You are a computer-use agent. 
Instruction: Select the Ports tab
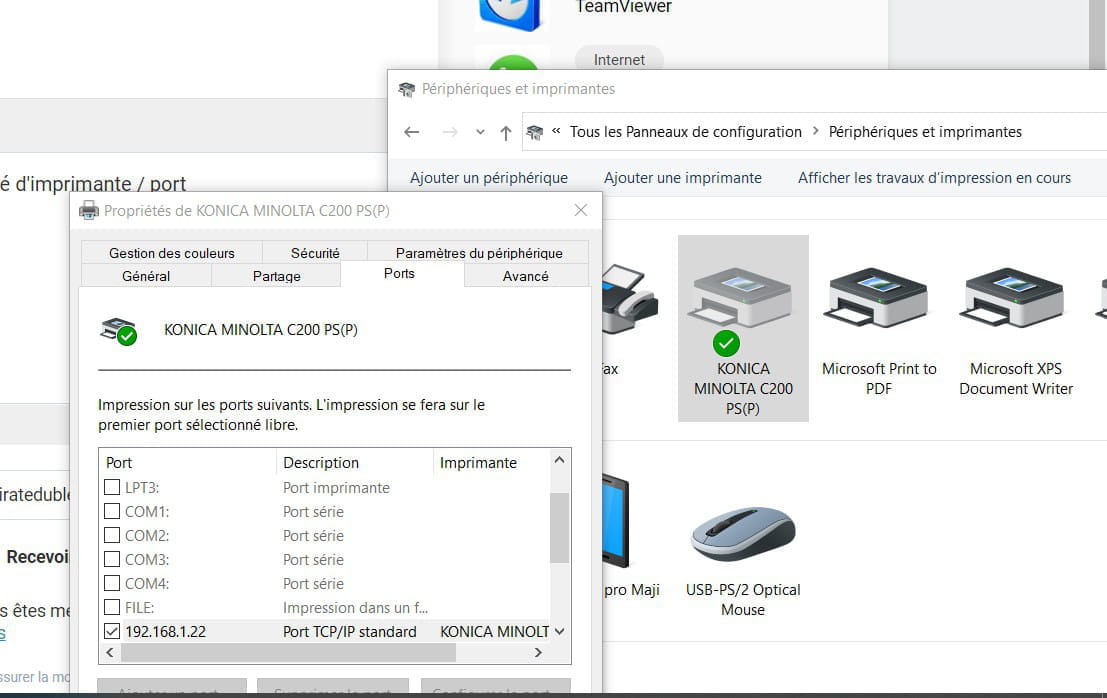pyautogui.click(x=400, y=274)
